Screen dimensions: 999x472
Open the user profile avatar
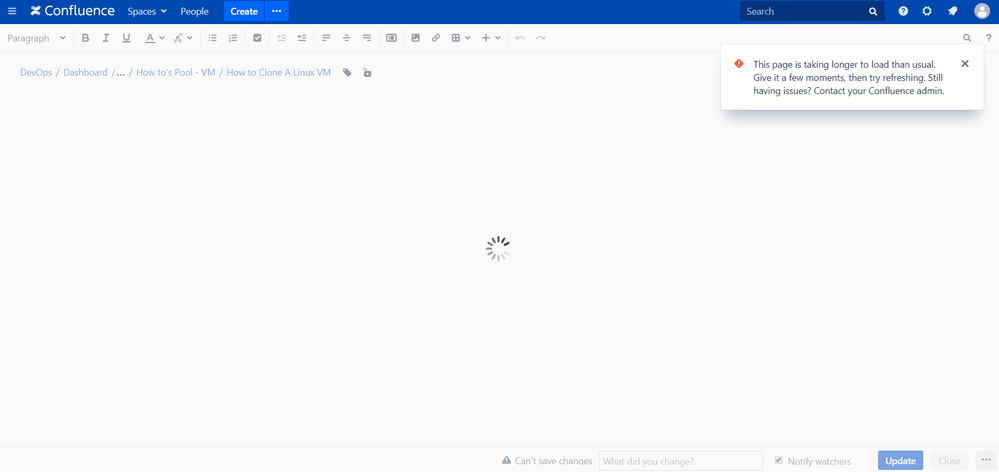pyautogui.click(x=982, y=11)
